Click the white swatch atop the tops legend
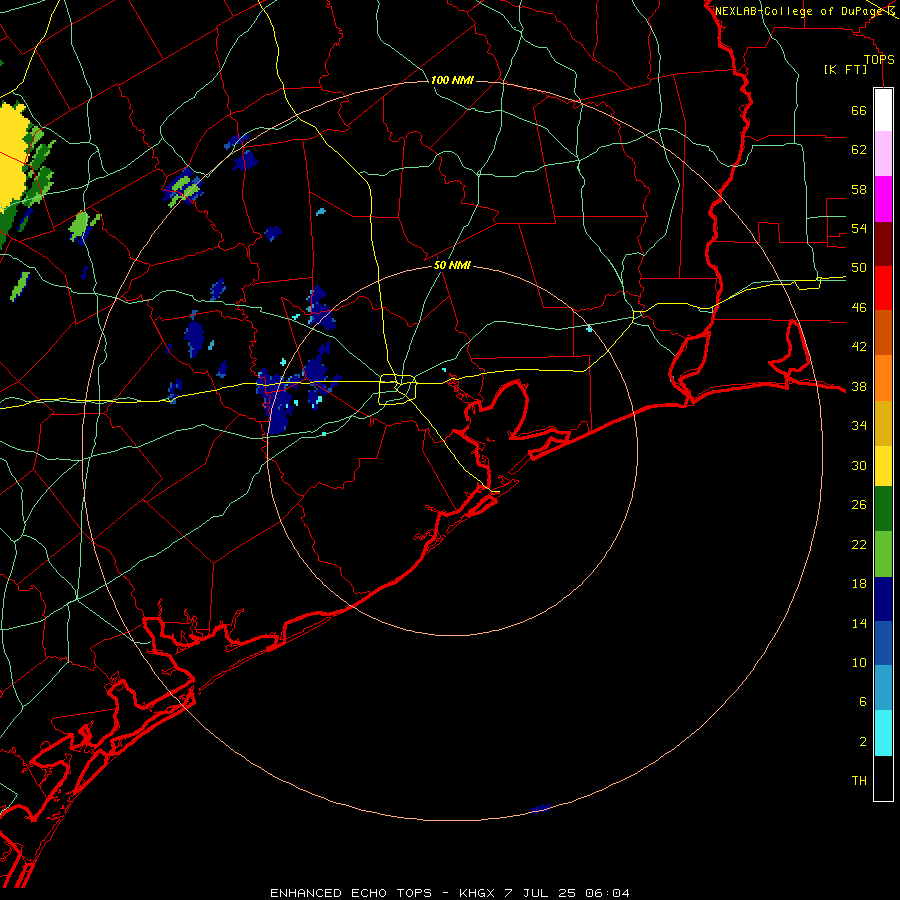Image resolution: width=900 pixels, height=900 pixels. [x=883, y=110]
